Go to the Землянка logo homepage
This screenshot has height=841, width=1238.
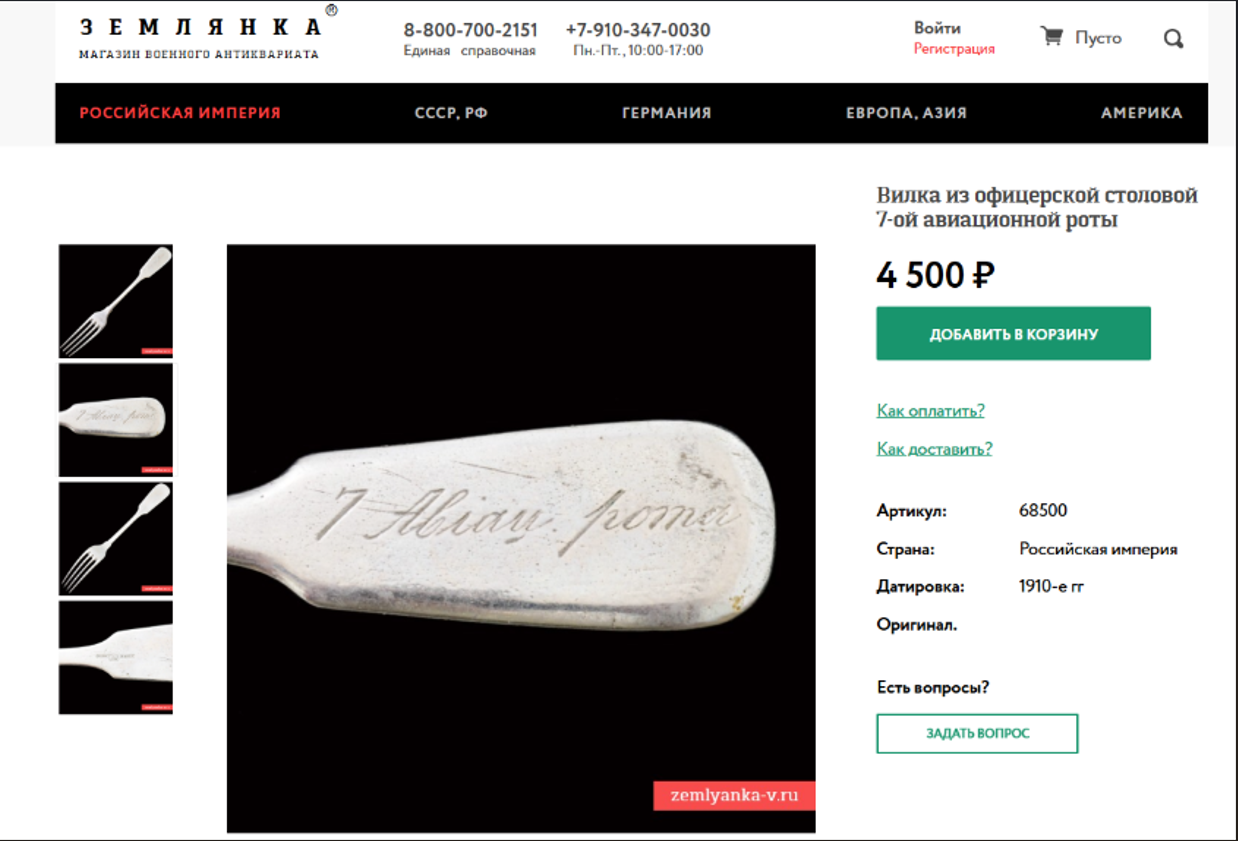click(x=203, y=36)
